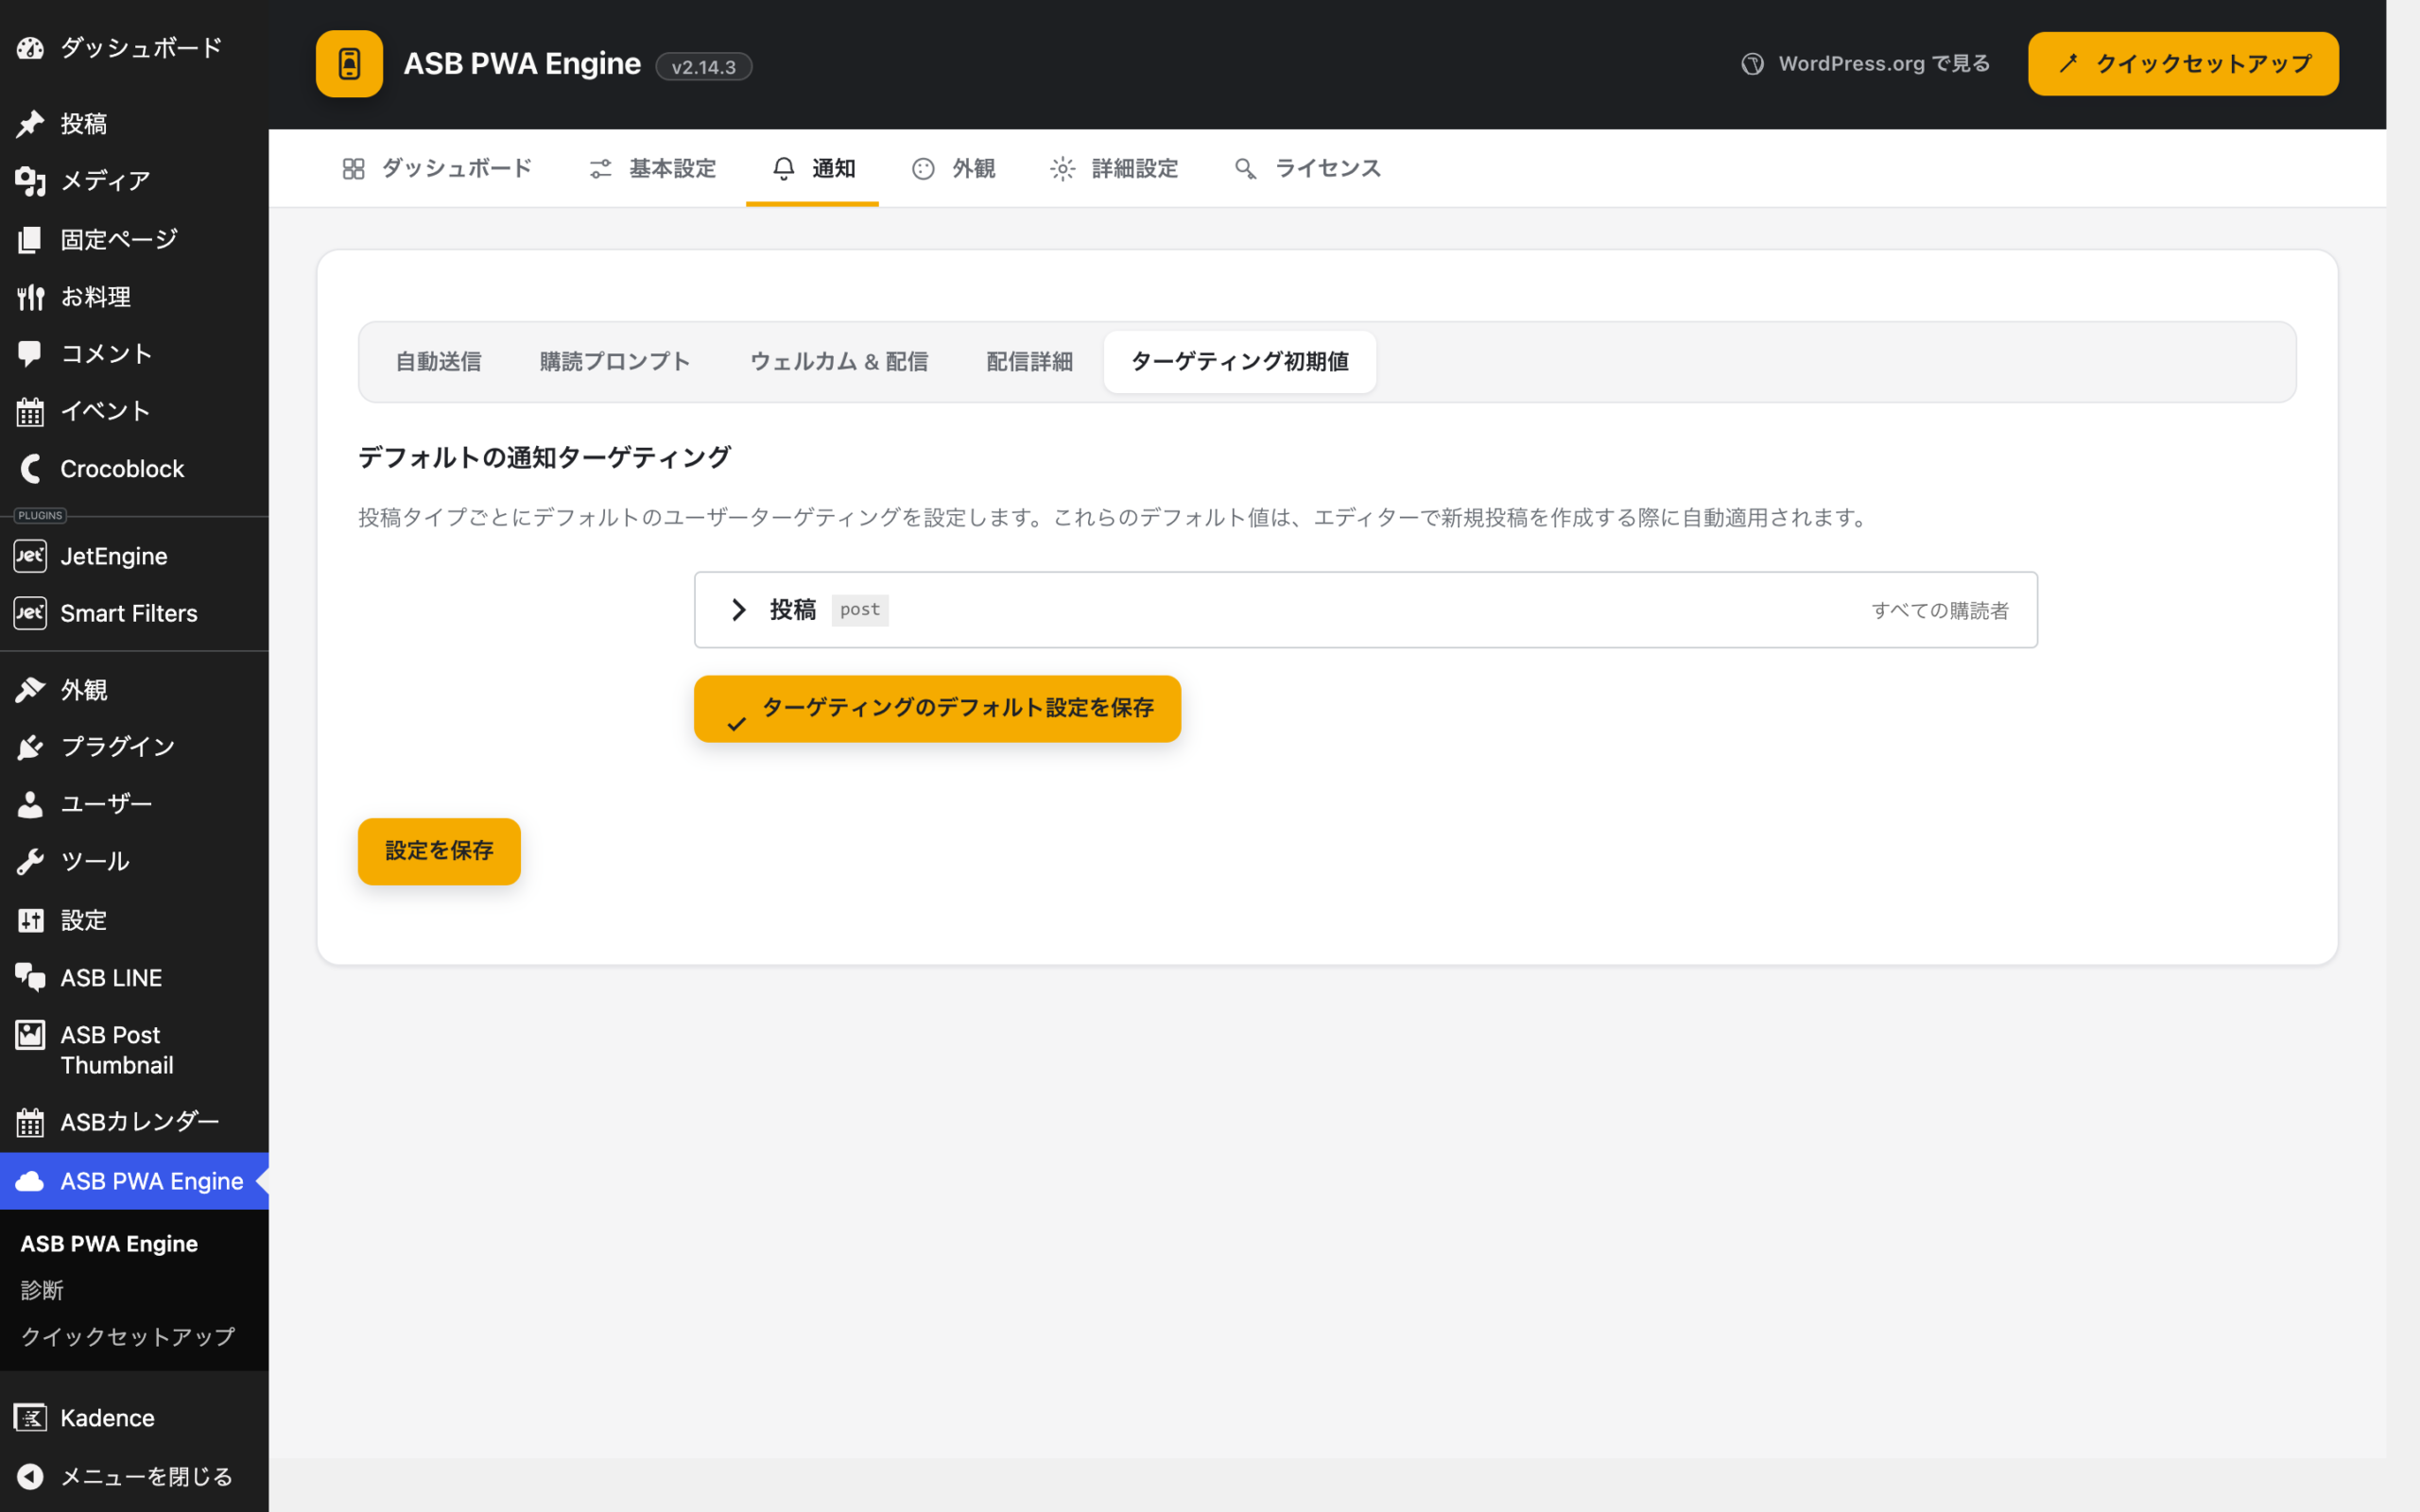Switch to ウェルカム & 配信 sub-tab
The height and width of the screenshot is (1512, 2420).
(x=839, y=362)
